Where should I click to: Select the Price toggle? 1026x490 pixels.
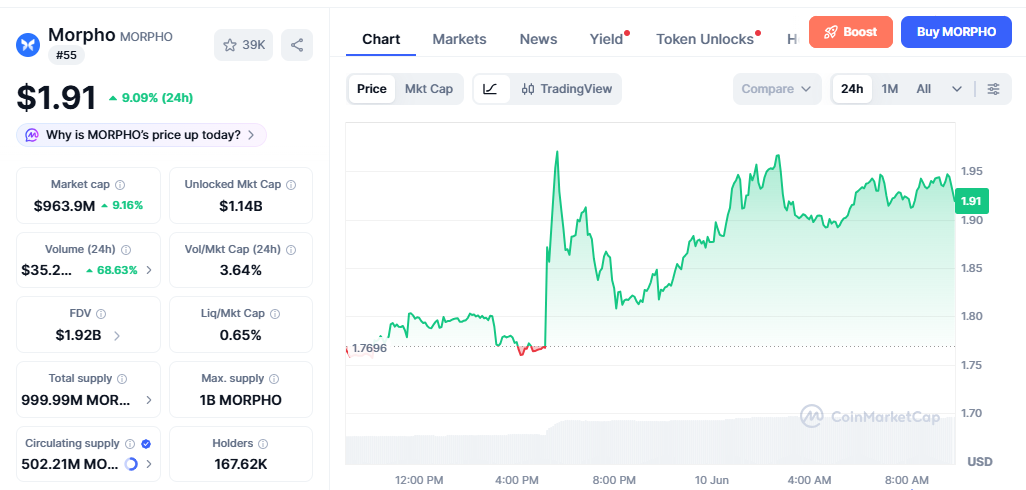(372, 89)
